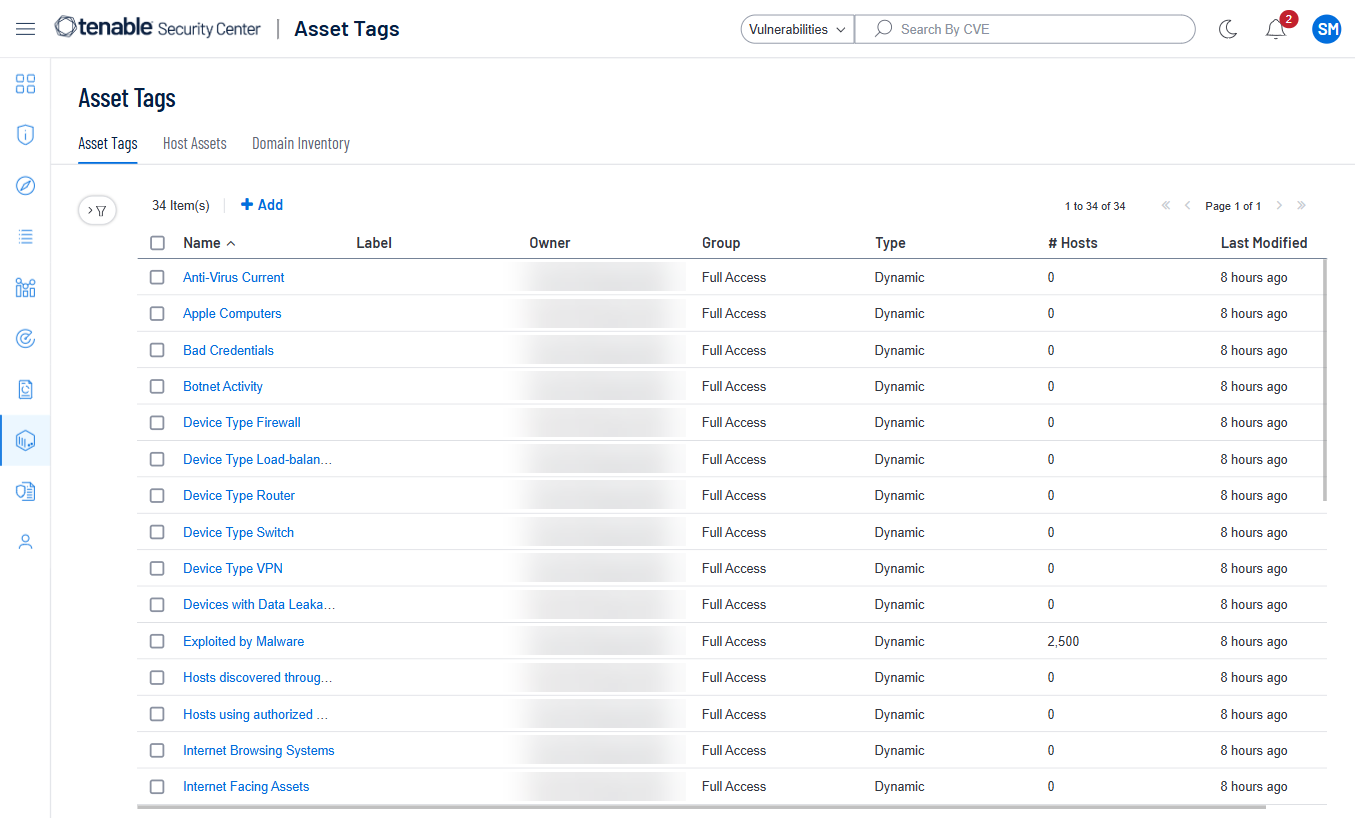Check the Internet Facing Assets row checkbox

(x=157, y=786)
